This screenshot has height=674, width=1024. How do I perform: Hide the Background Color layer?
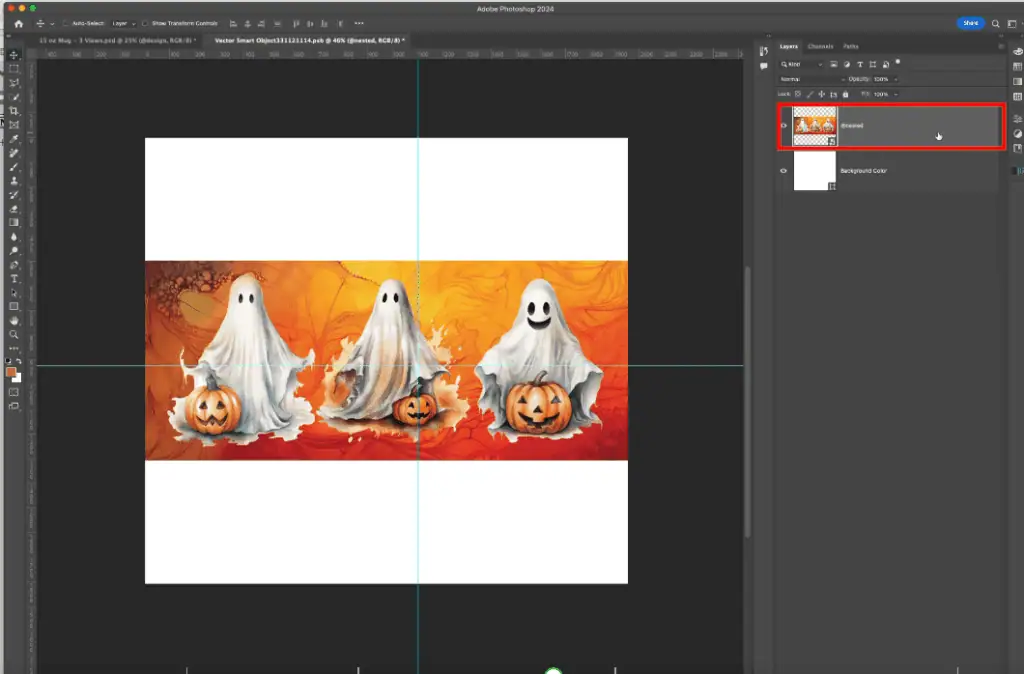click(784, 171)
